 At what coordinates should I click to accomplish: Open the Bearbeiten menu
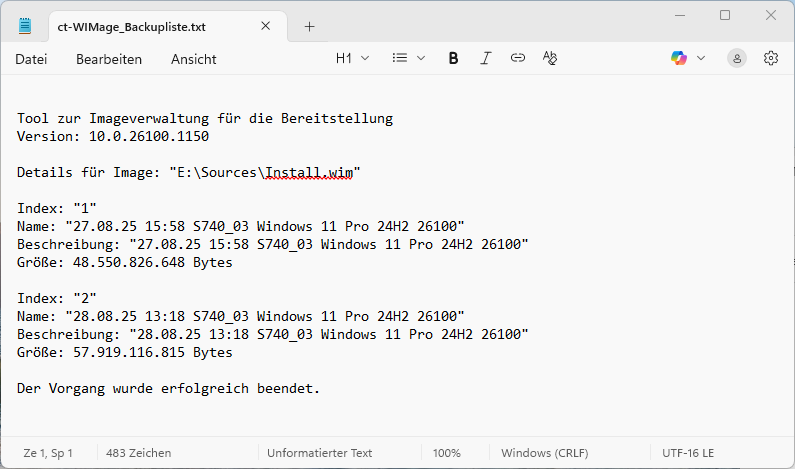coord(109,59)
